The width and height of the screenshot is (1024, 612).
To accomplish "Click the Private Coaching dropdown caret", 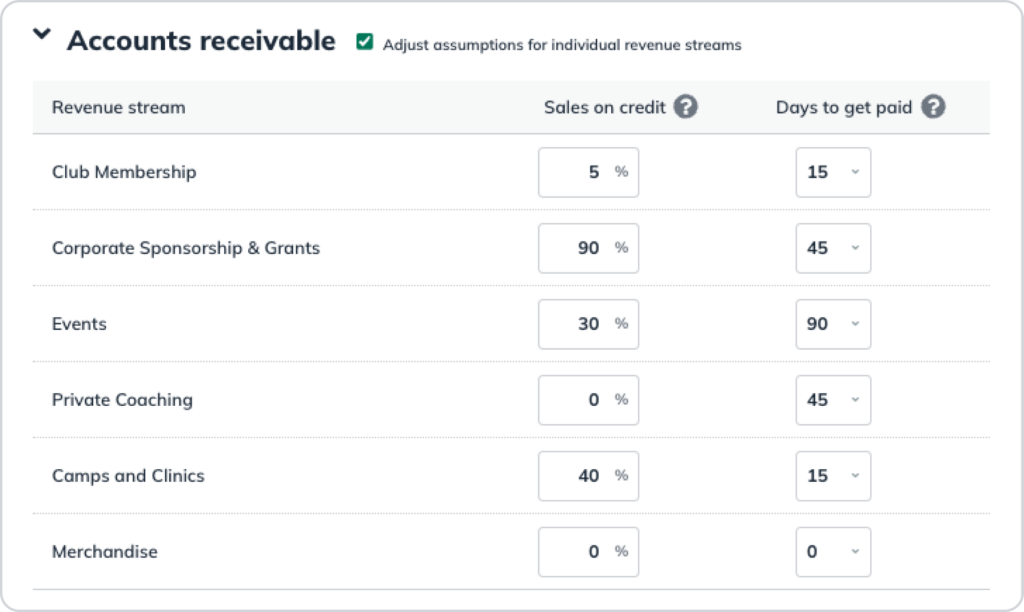I will pyautogui.click(x=855, y=400).
